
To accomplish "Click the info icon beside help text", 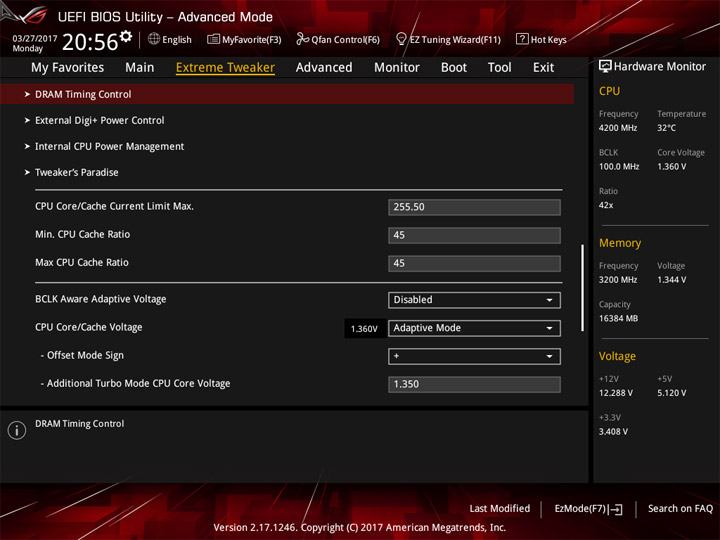I will coord(17,430).
